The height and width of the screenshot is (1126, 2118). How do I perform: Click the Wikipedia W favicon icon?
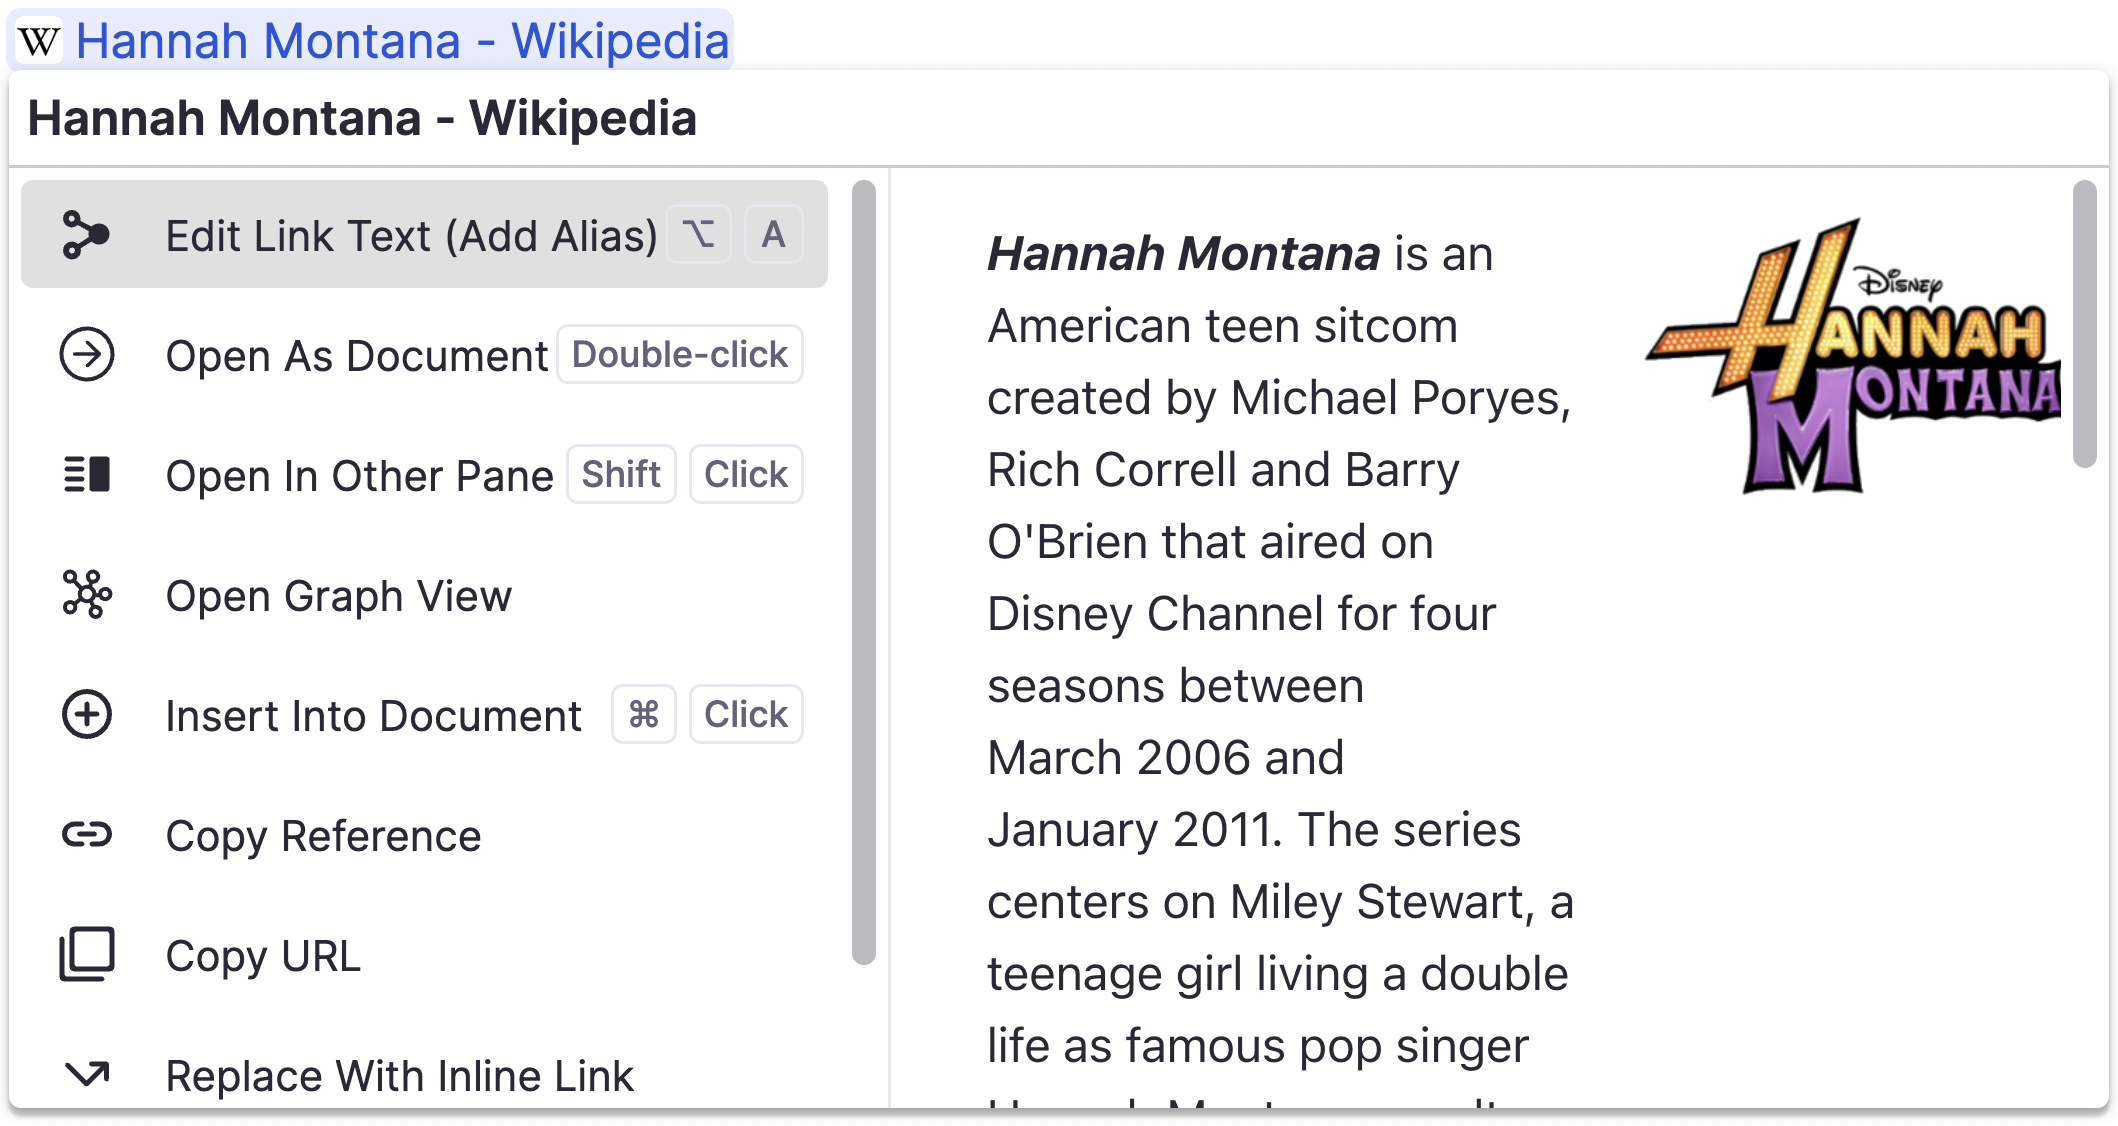39,41
